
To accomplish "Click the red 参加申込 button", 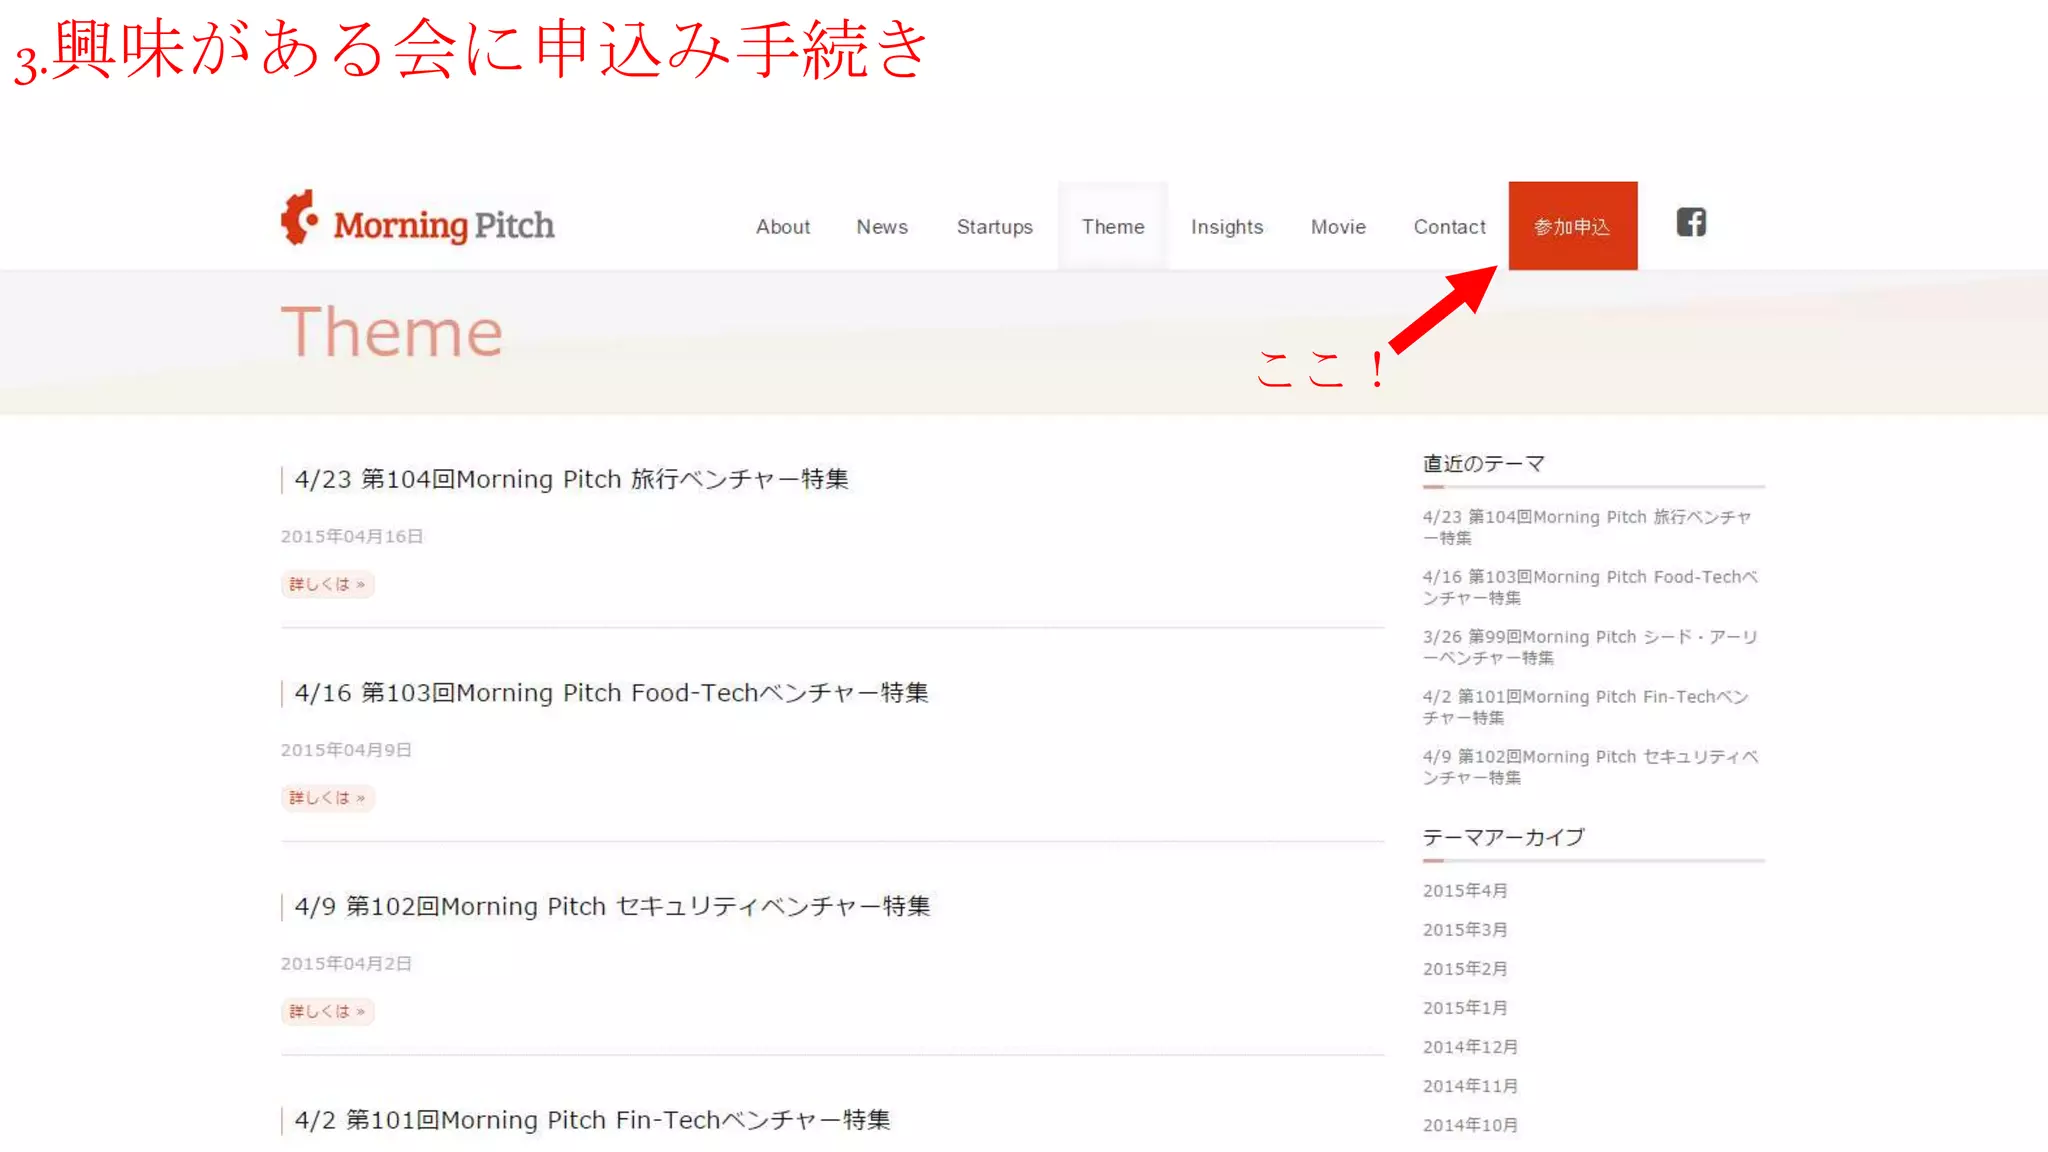I will click(x=1572, y=226).
